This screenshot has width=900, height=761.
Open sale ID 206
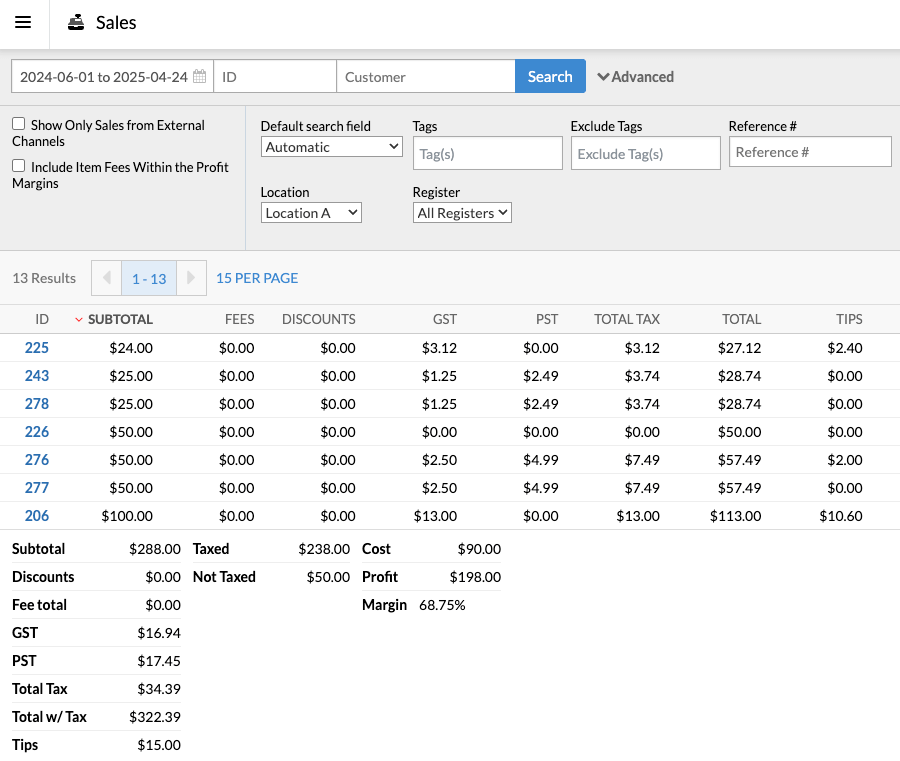[x=37, y=516]
